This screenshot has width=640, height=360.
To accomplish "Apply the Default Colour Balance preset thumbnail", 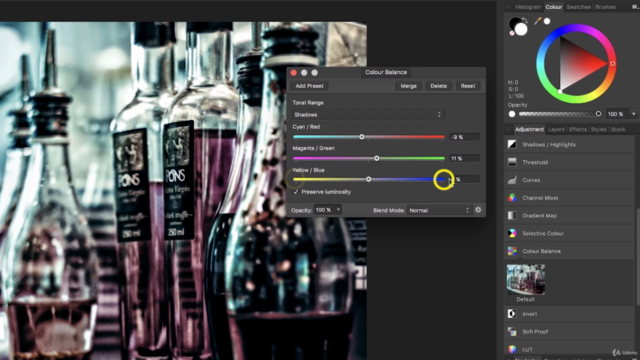I will point(526,280).
